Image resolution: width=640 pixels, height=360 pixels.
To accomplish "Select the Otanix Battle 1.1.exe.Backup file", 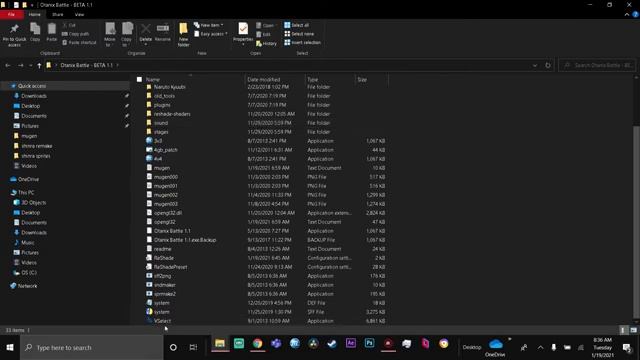I will (184, 240).
